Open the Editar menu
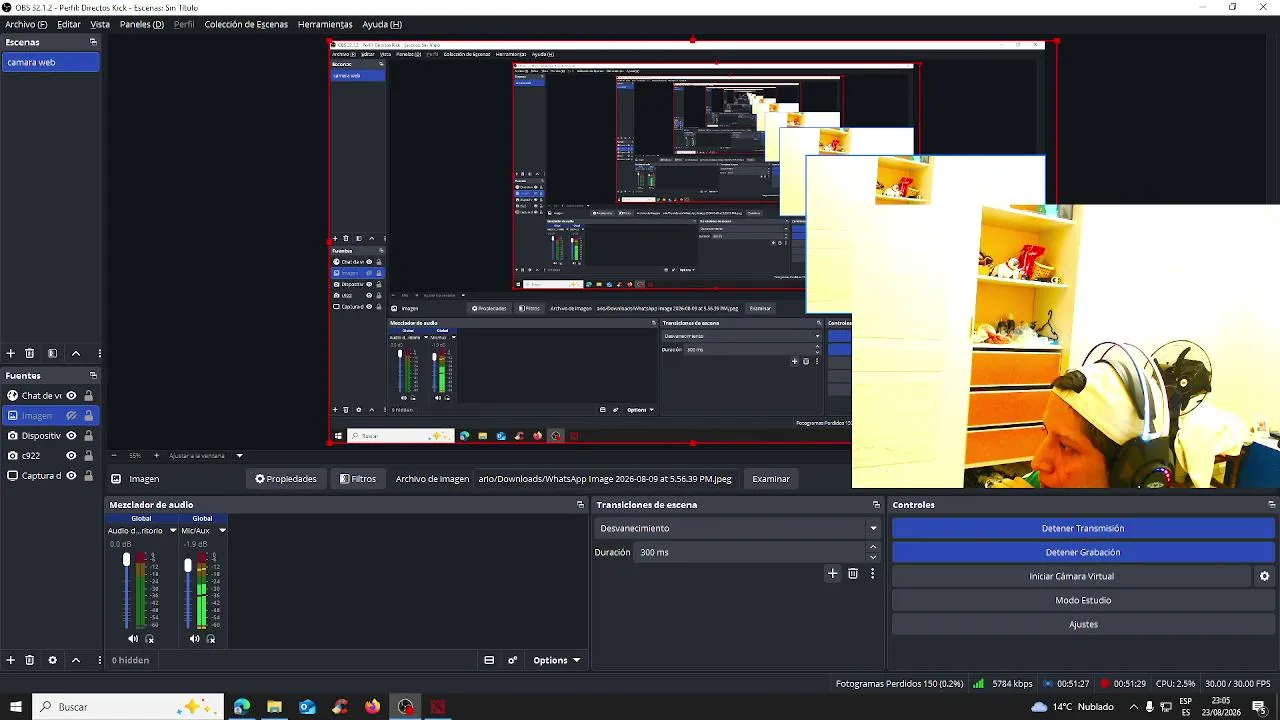The width and height of the screenshot is (1280, 720). point(69,24)
